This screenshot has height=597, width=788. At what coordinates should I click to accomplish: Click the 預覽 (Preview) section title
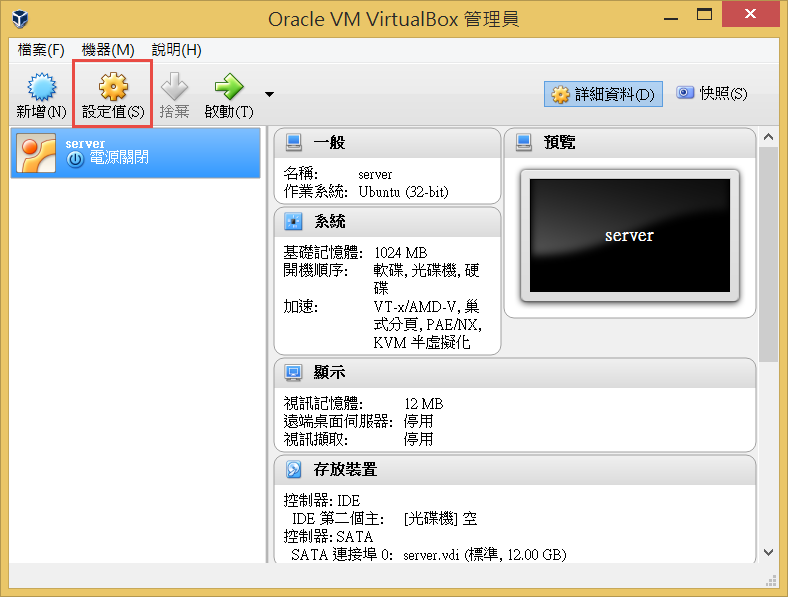point(559,142)
